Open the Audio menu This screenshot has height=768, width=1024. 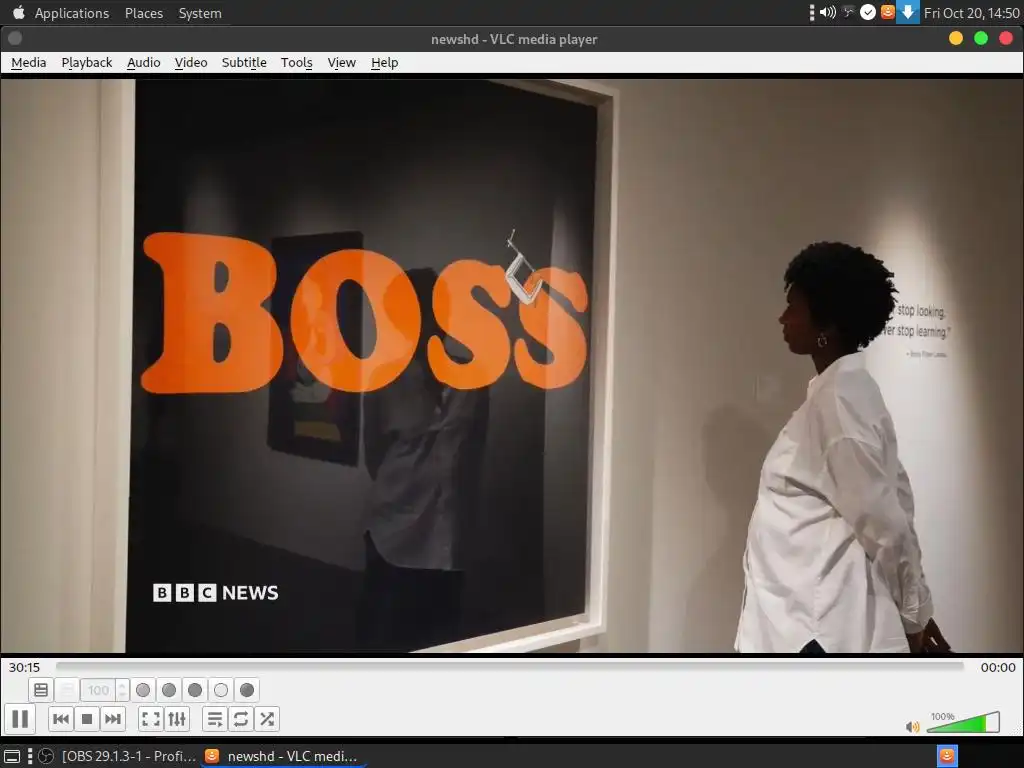click(144, 63)
